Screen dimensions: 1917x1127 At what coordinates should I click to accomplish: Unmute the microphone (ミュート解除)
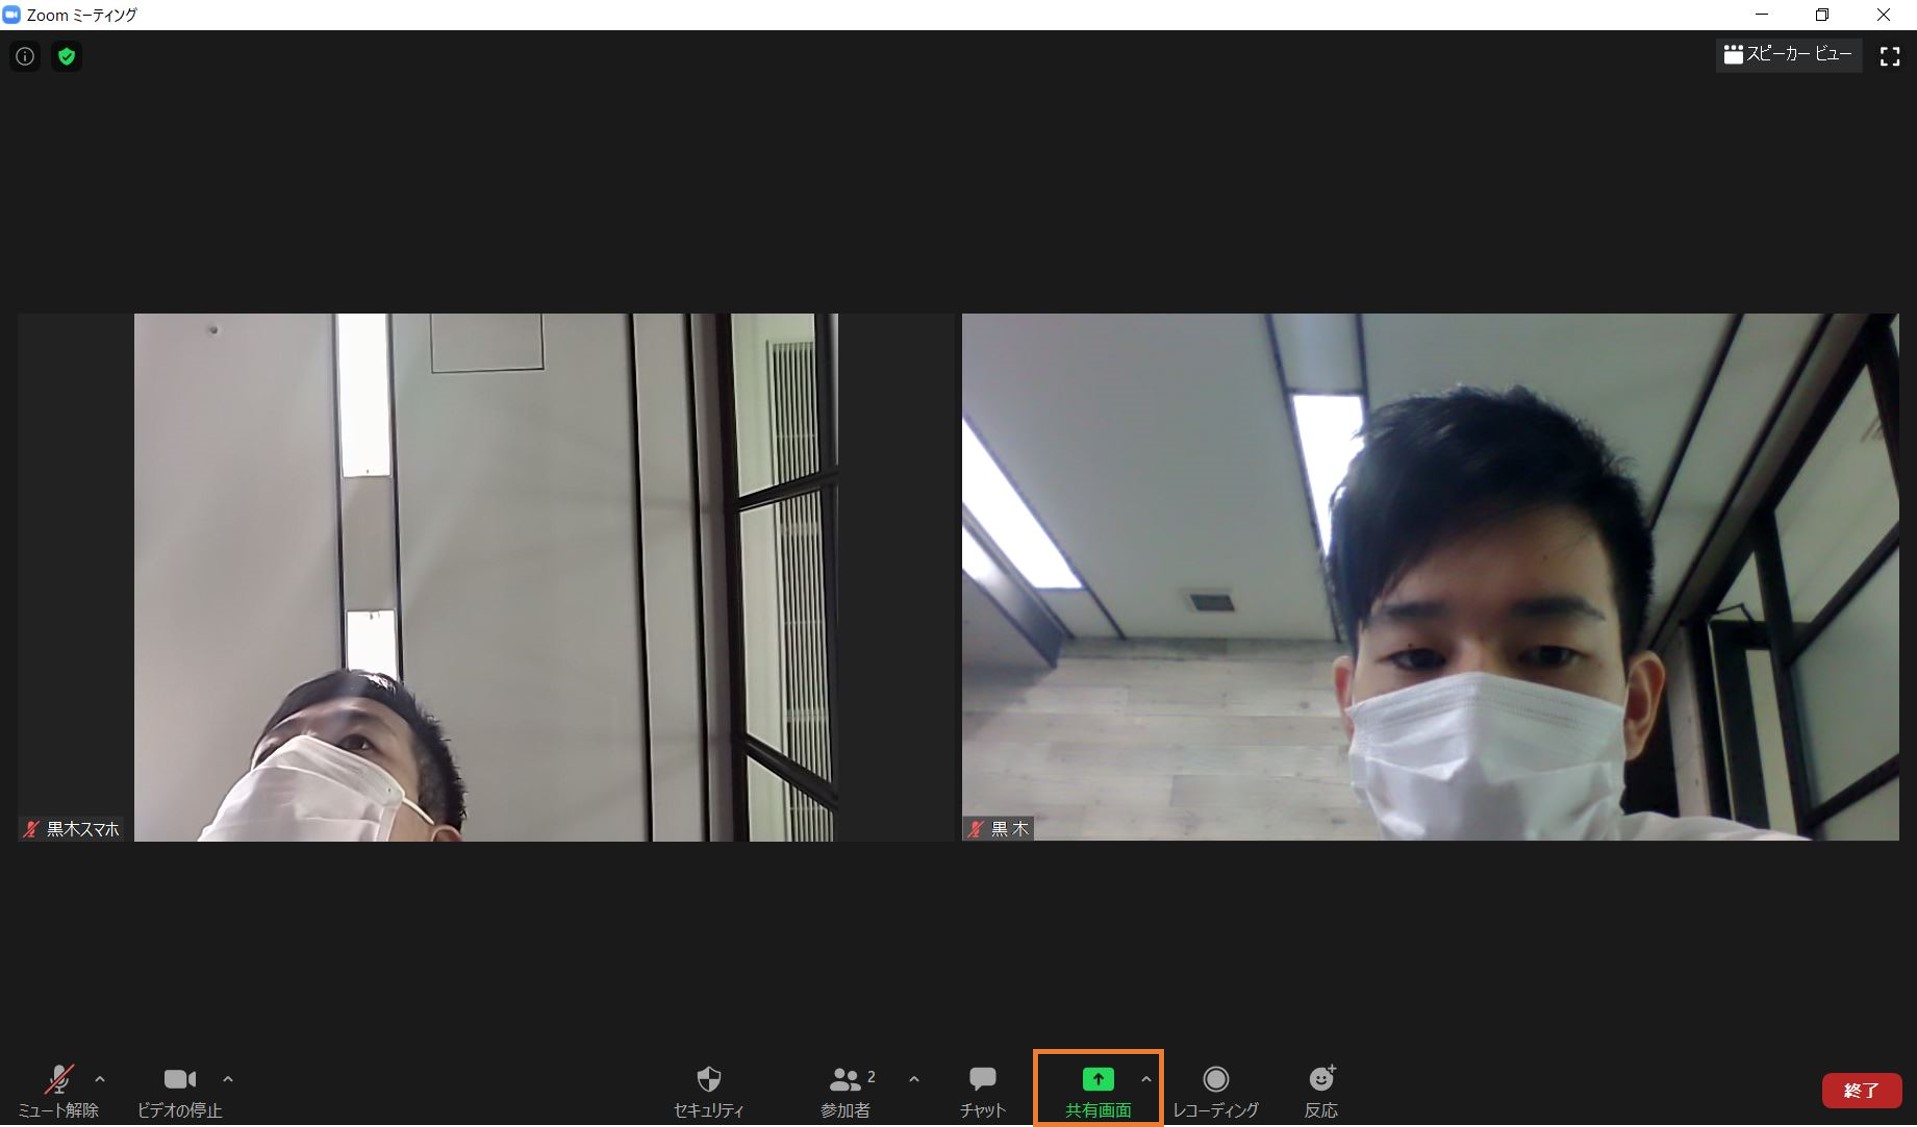click(58, 1090)
